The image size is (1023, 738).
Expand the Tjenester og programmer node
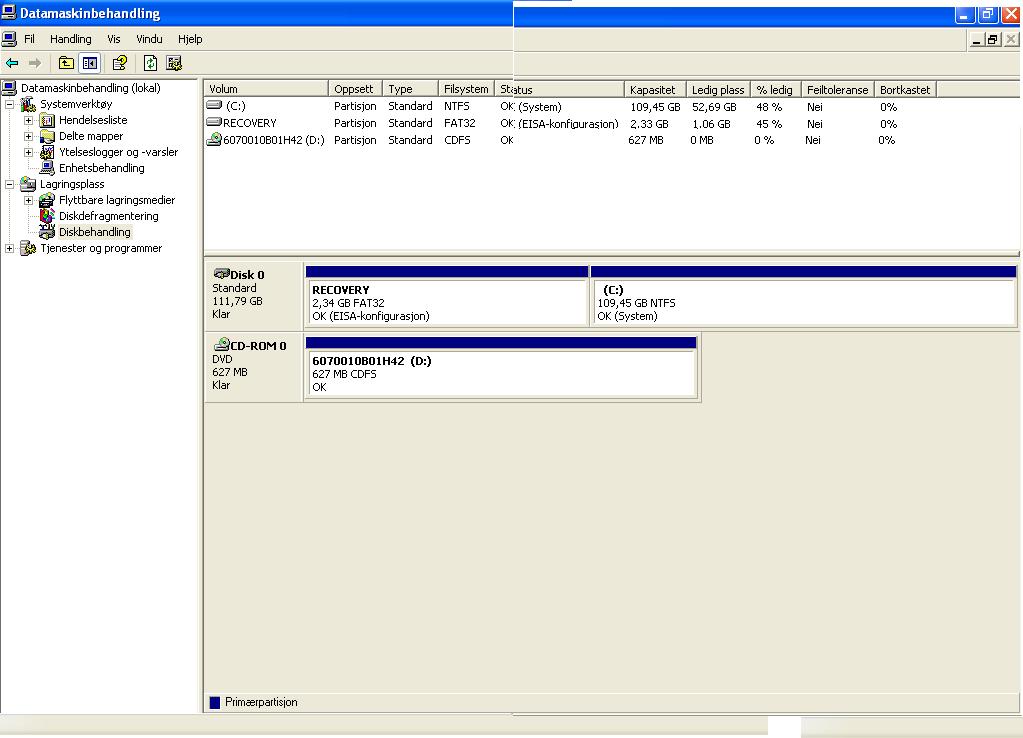click(x=10, y=248)
